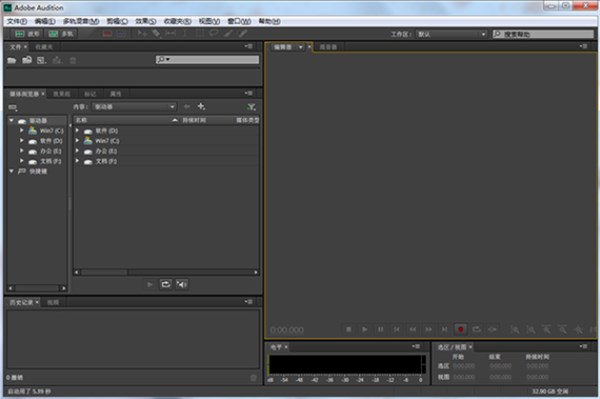Viewport: 600px width, 399px height.
Task: Switch to the 标记 tab
Action: click(90, 94)
